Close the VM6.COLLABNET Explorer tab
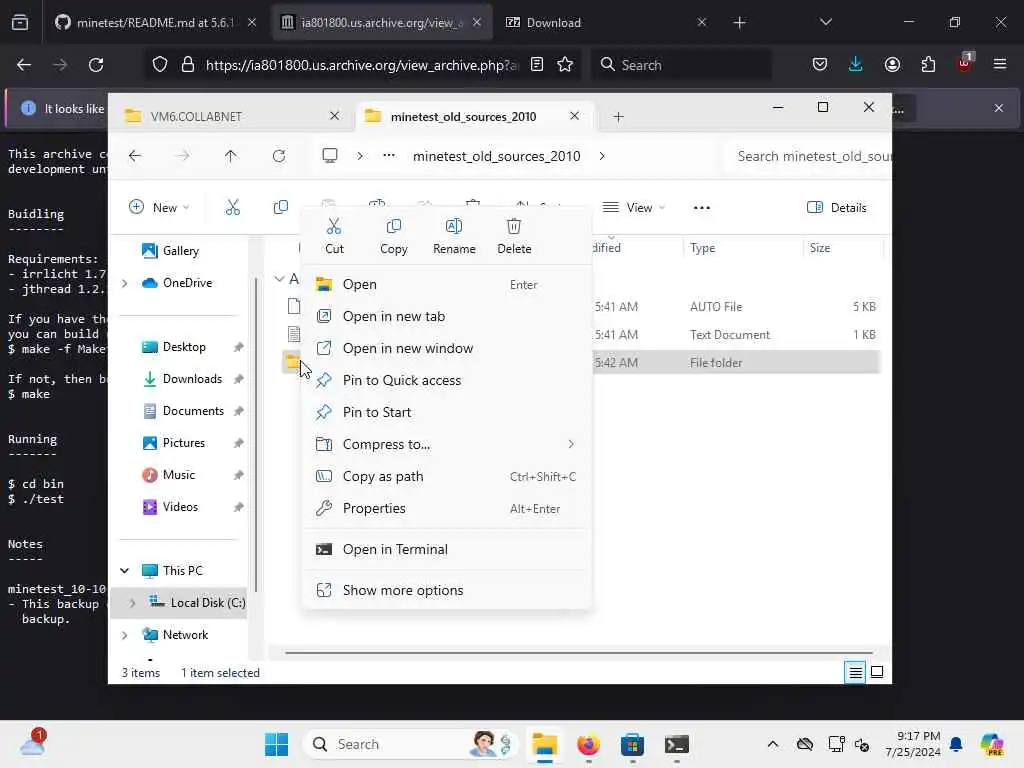Image resolution: width=1024 pixels, height=768 pixels. 334,116
